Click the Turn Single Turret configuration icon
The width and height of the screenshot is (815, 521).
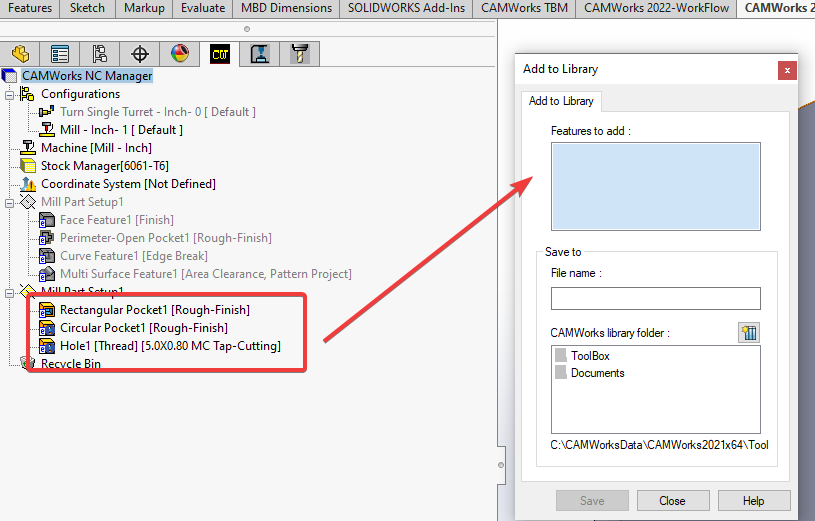[46, 112]
